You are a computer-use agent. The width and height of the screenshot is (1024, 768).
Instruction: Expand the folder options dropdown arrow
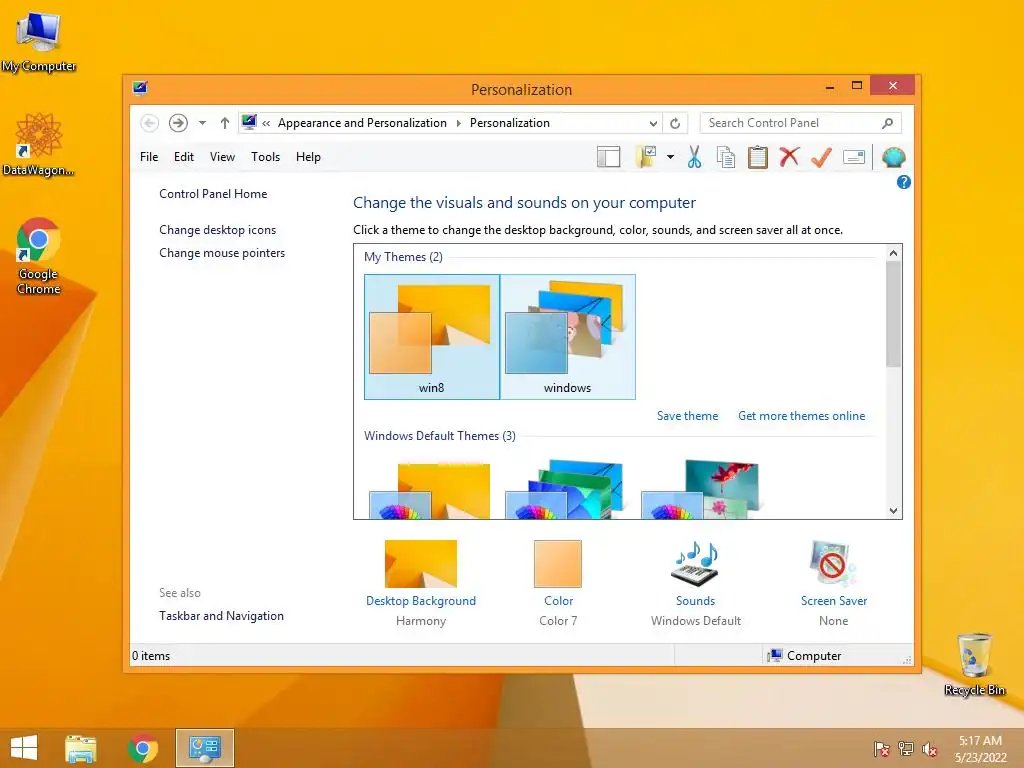(670, 157)
